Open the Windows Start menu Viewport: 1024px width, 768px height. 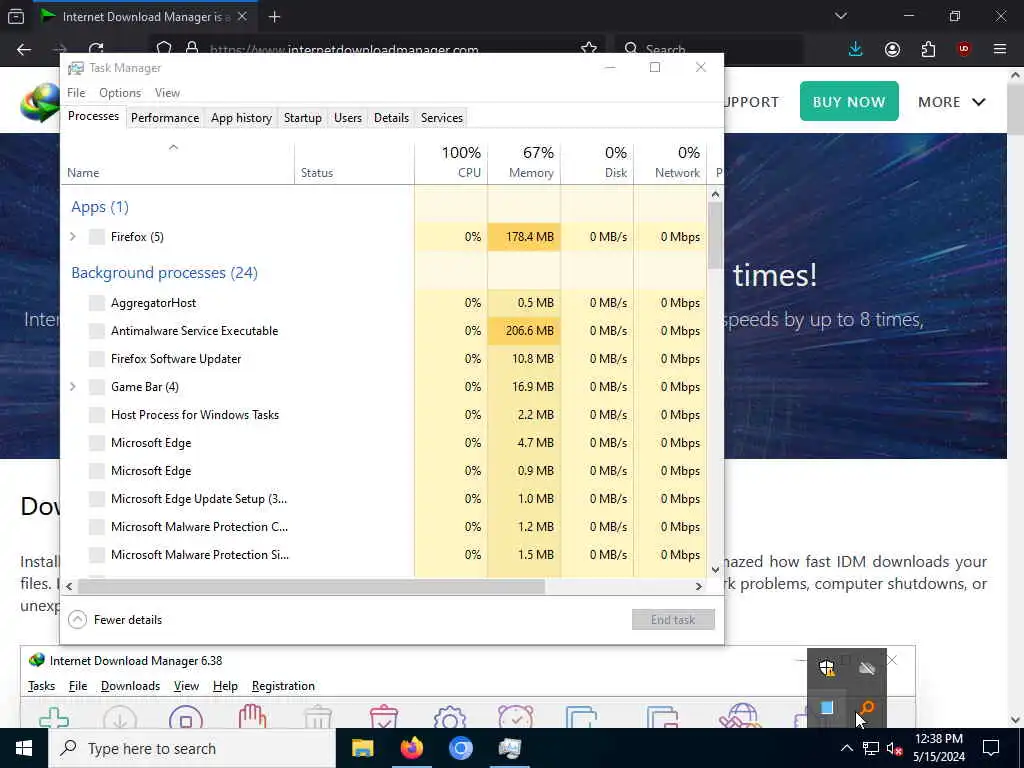coord(24,748)
